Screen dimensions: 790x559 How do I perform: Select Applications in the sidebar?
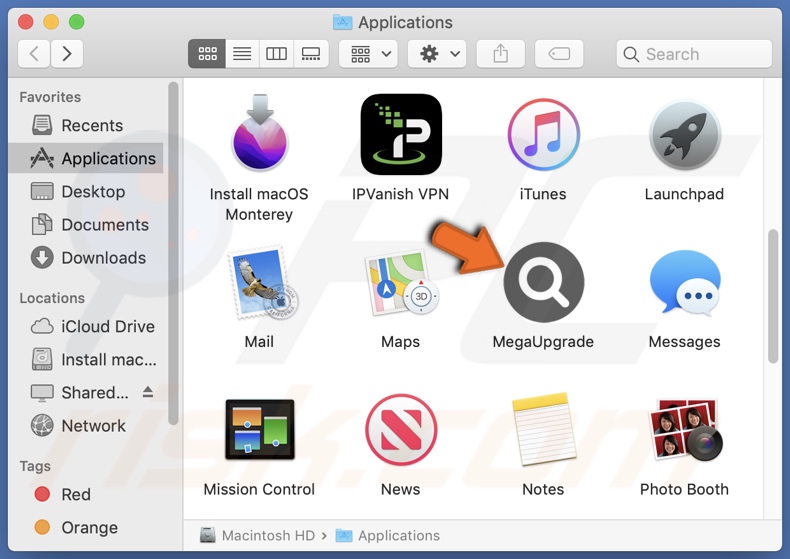coord(86,158)
